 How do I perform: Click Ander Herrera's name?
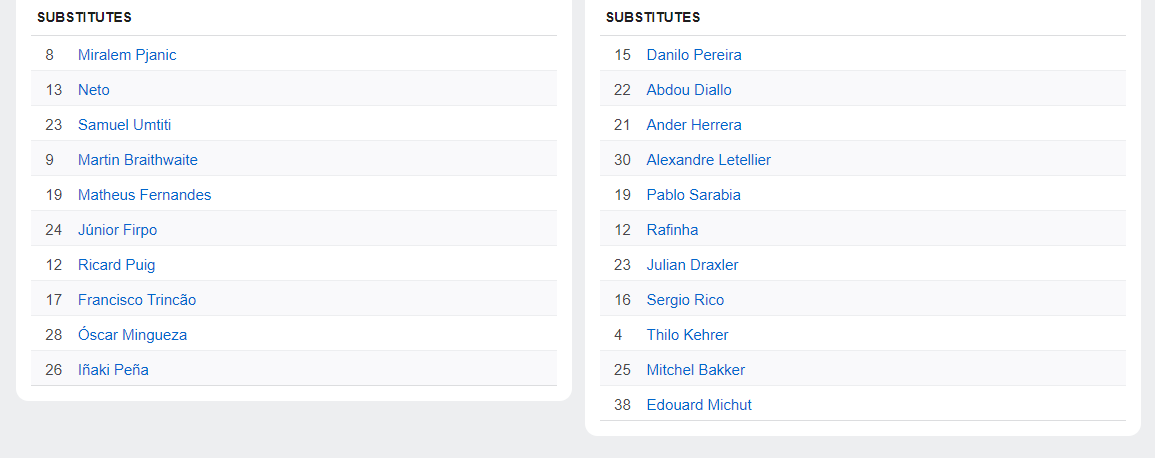694,125
